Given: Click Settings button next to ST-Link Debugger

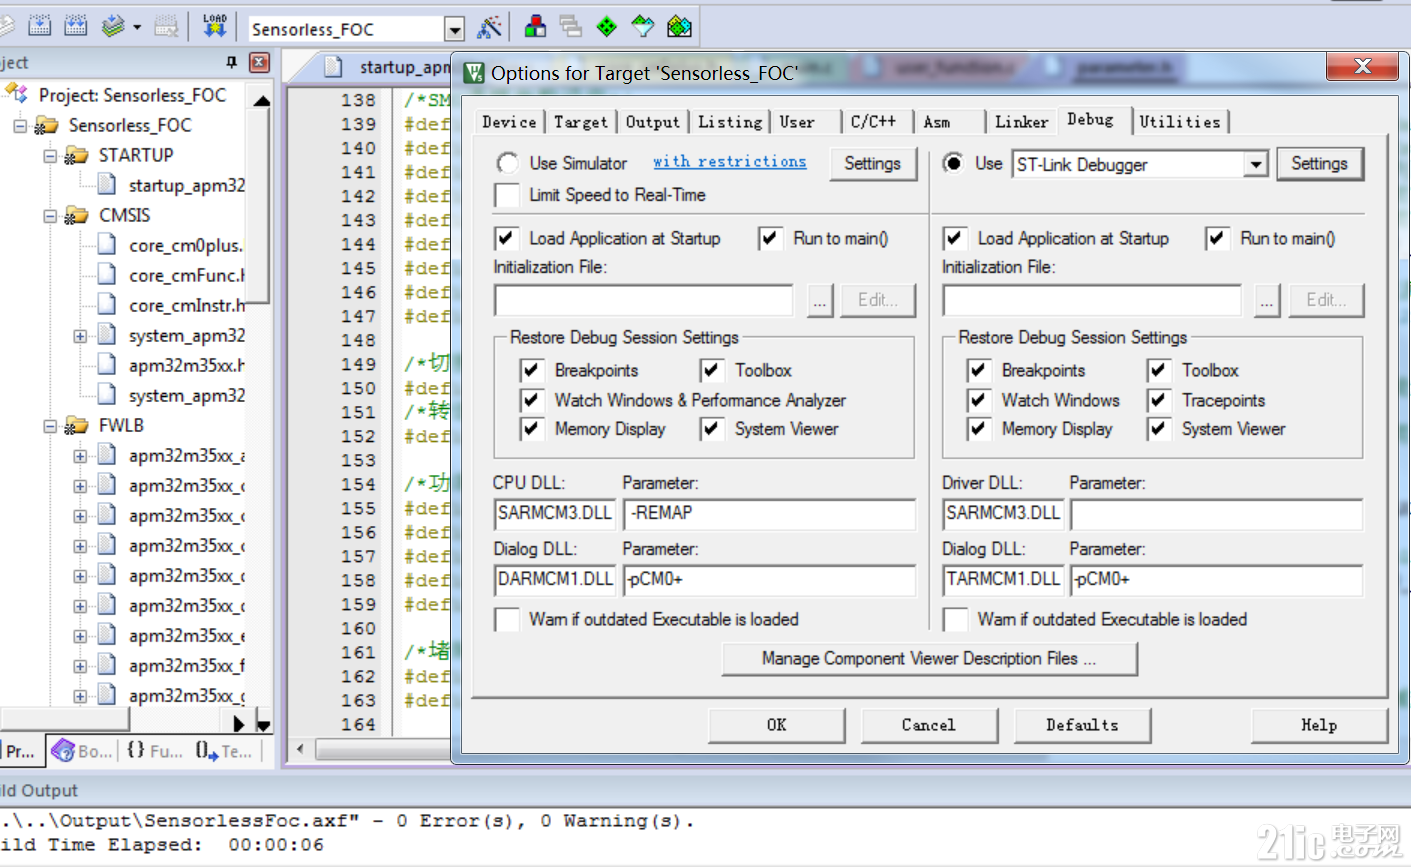Looking at the screenshot, I should (x=1319, y=163).
